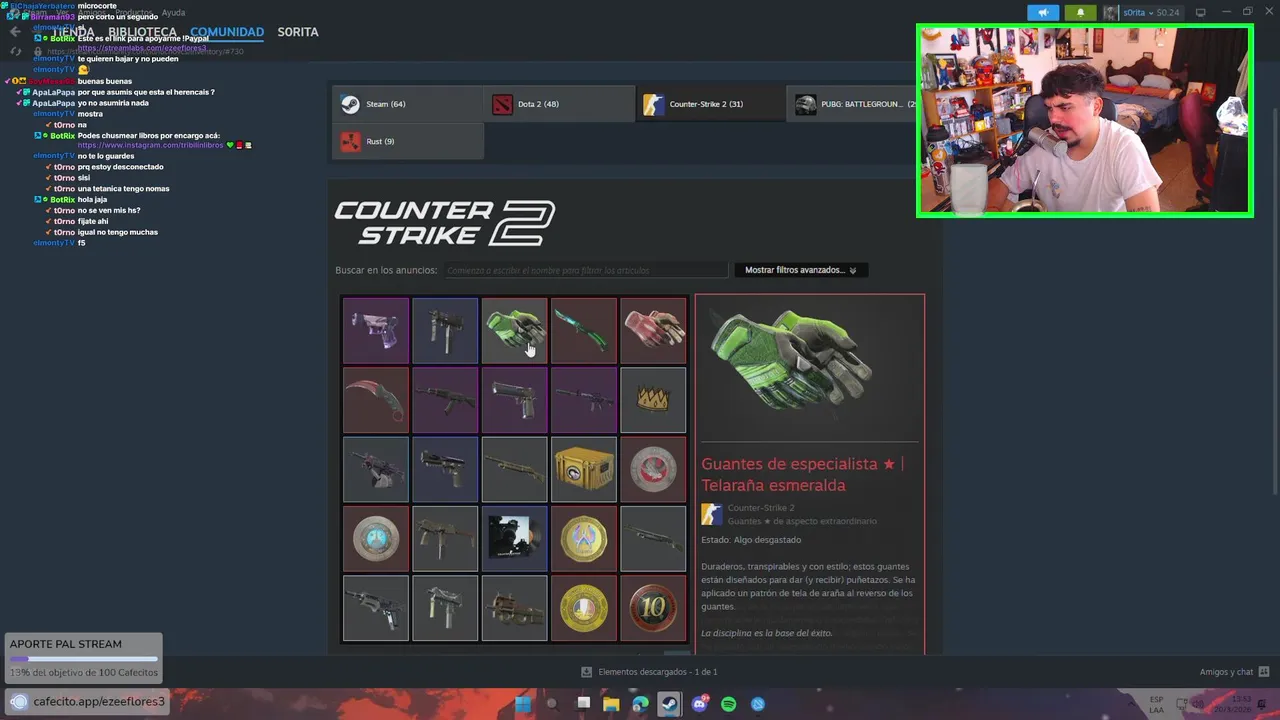
Task: Select the purple pistol inventory item
Action: 376,330
